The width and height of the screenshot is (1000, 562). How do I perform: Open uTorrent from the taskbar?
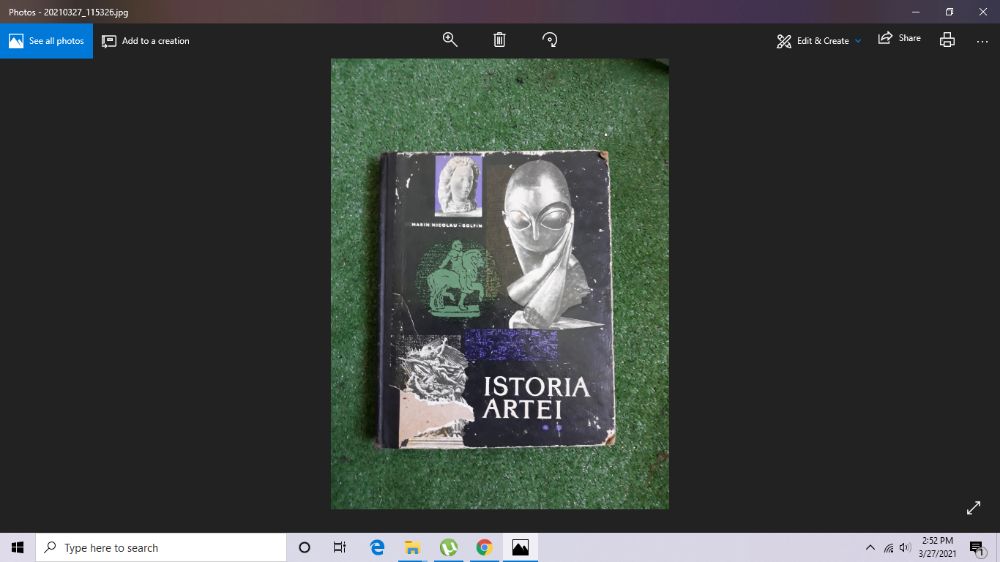448,547
